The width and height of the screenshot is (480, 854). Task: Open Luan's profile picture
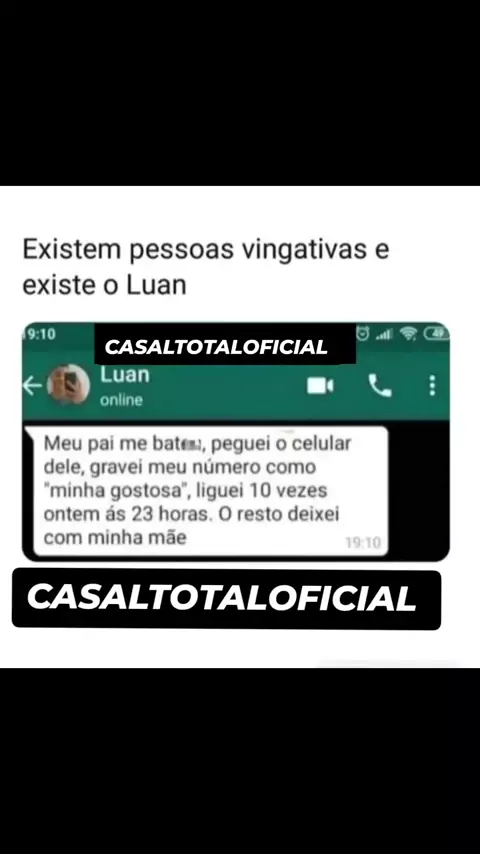coord(68,385)
